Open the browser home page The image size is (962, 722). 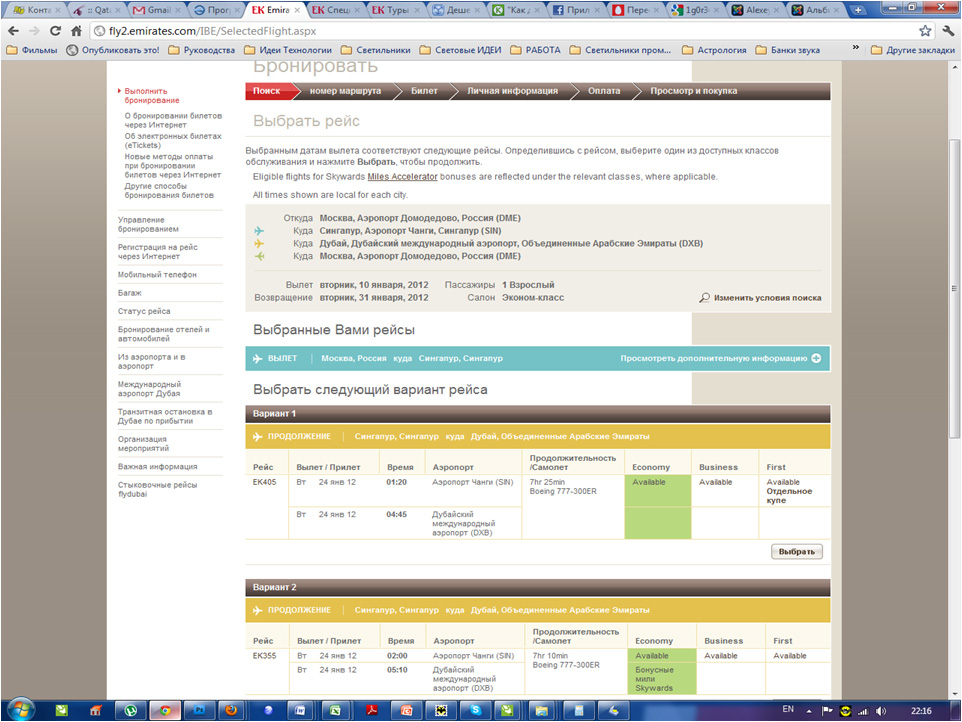76,31
